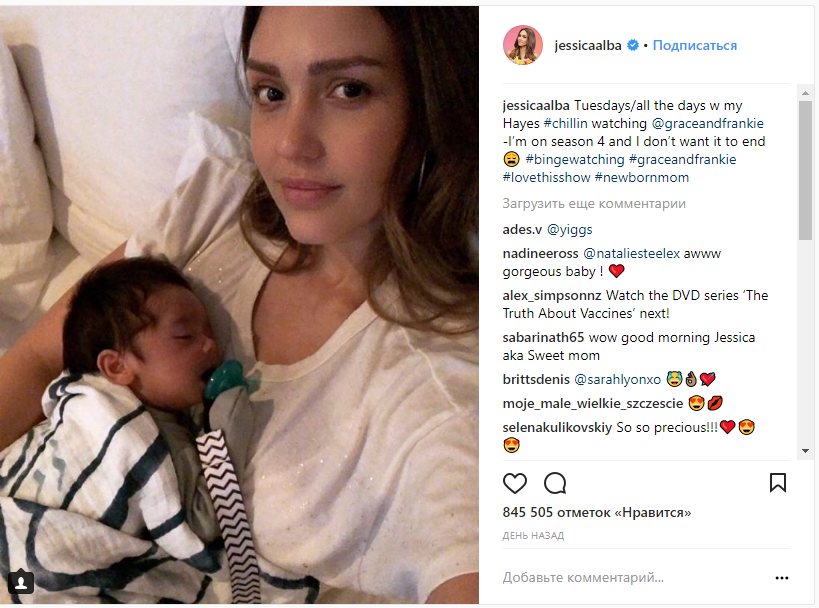This screenshot has width=819, height=608.
Task: Like the post with heart icon
Action: pos(514,483)
